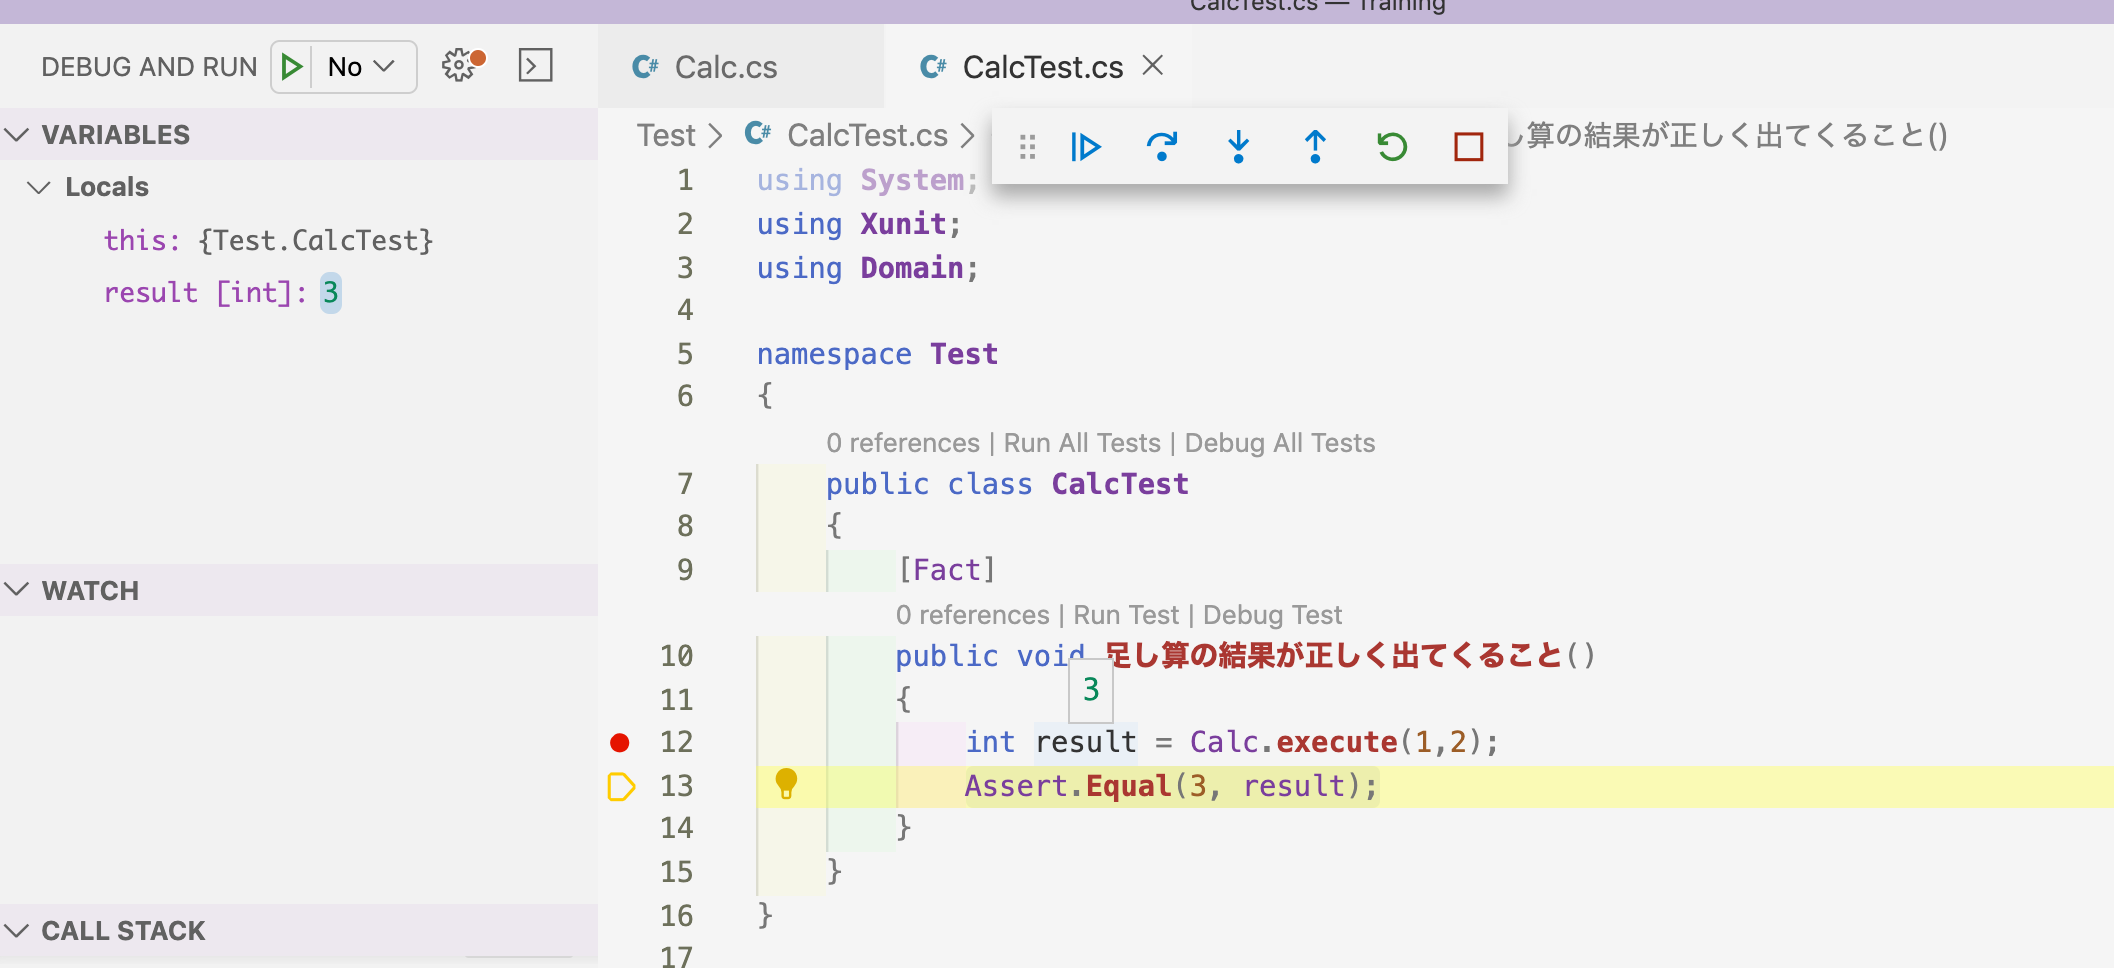2114x968 pixels.
Task: Open launch configuration gear icon
Action: [462, 66]
